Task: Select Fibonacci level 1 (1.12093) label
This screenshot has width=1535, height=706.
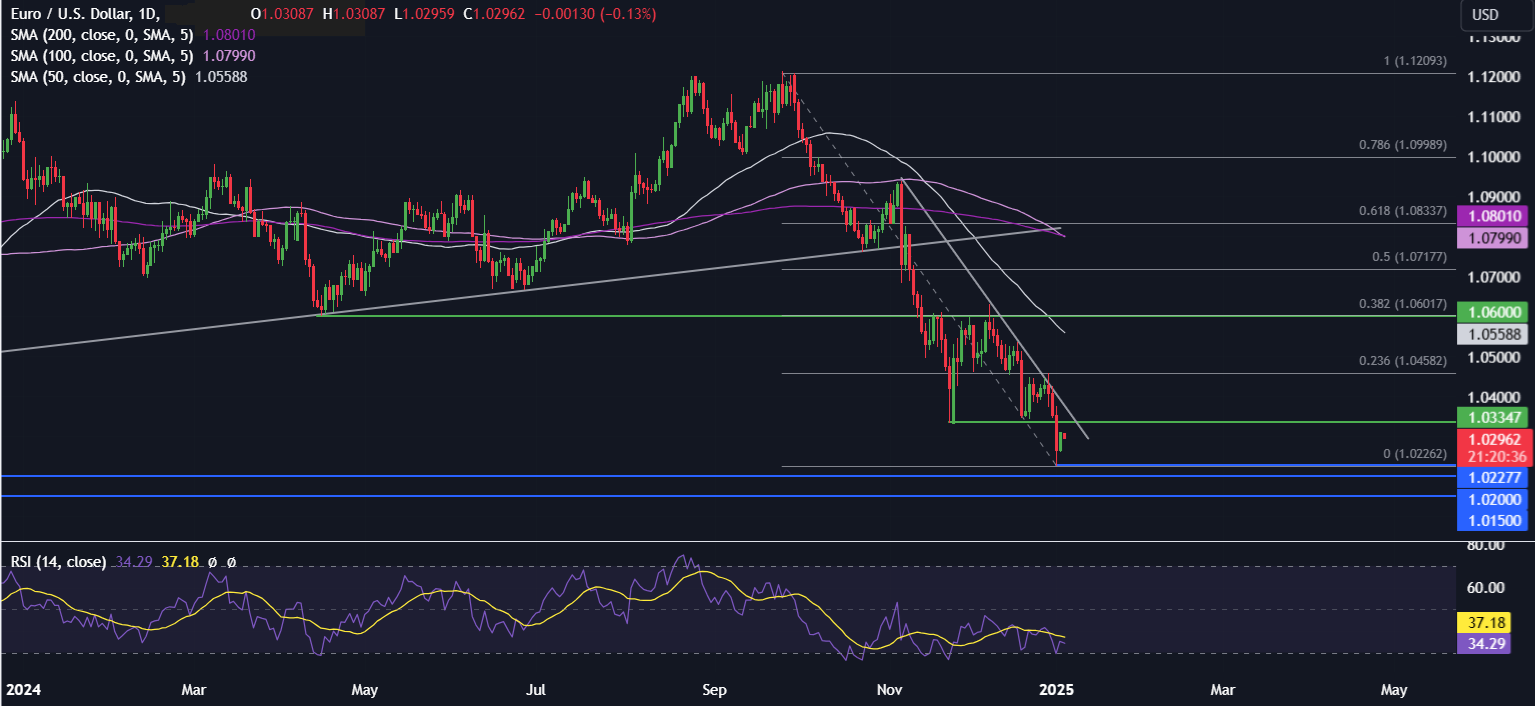Action: [x=1415, y=61]
